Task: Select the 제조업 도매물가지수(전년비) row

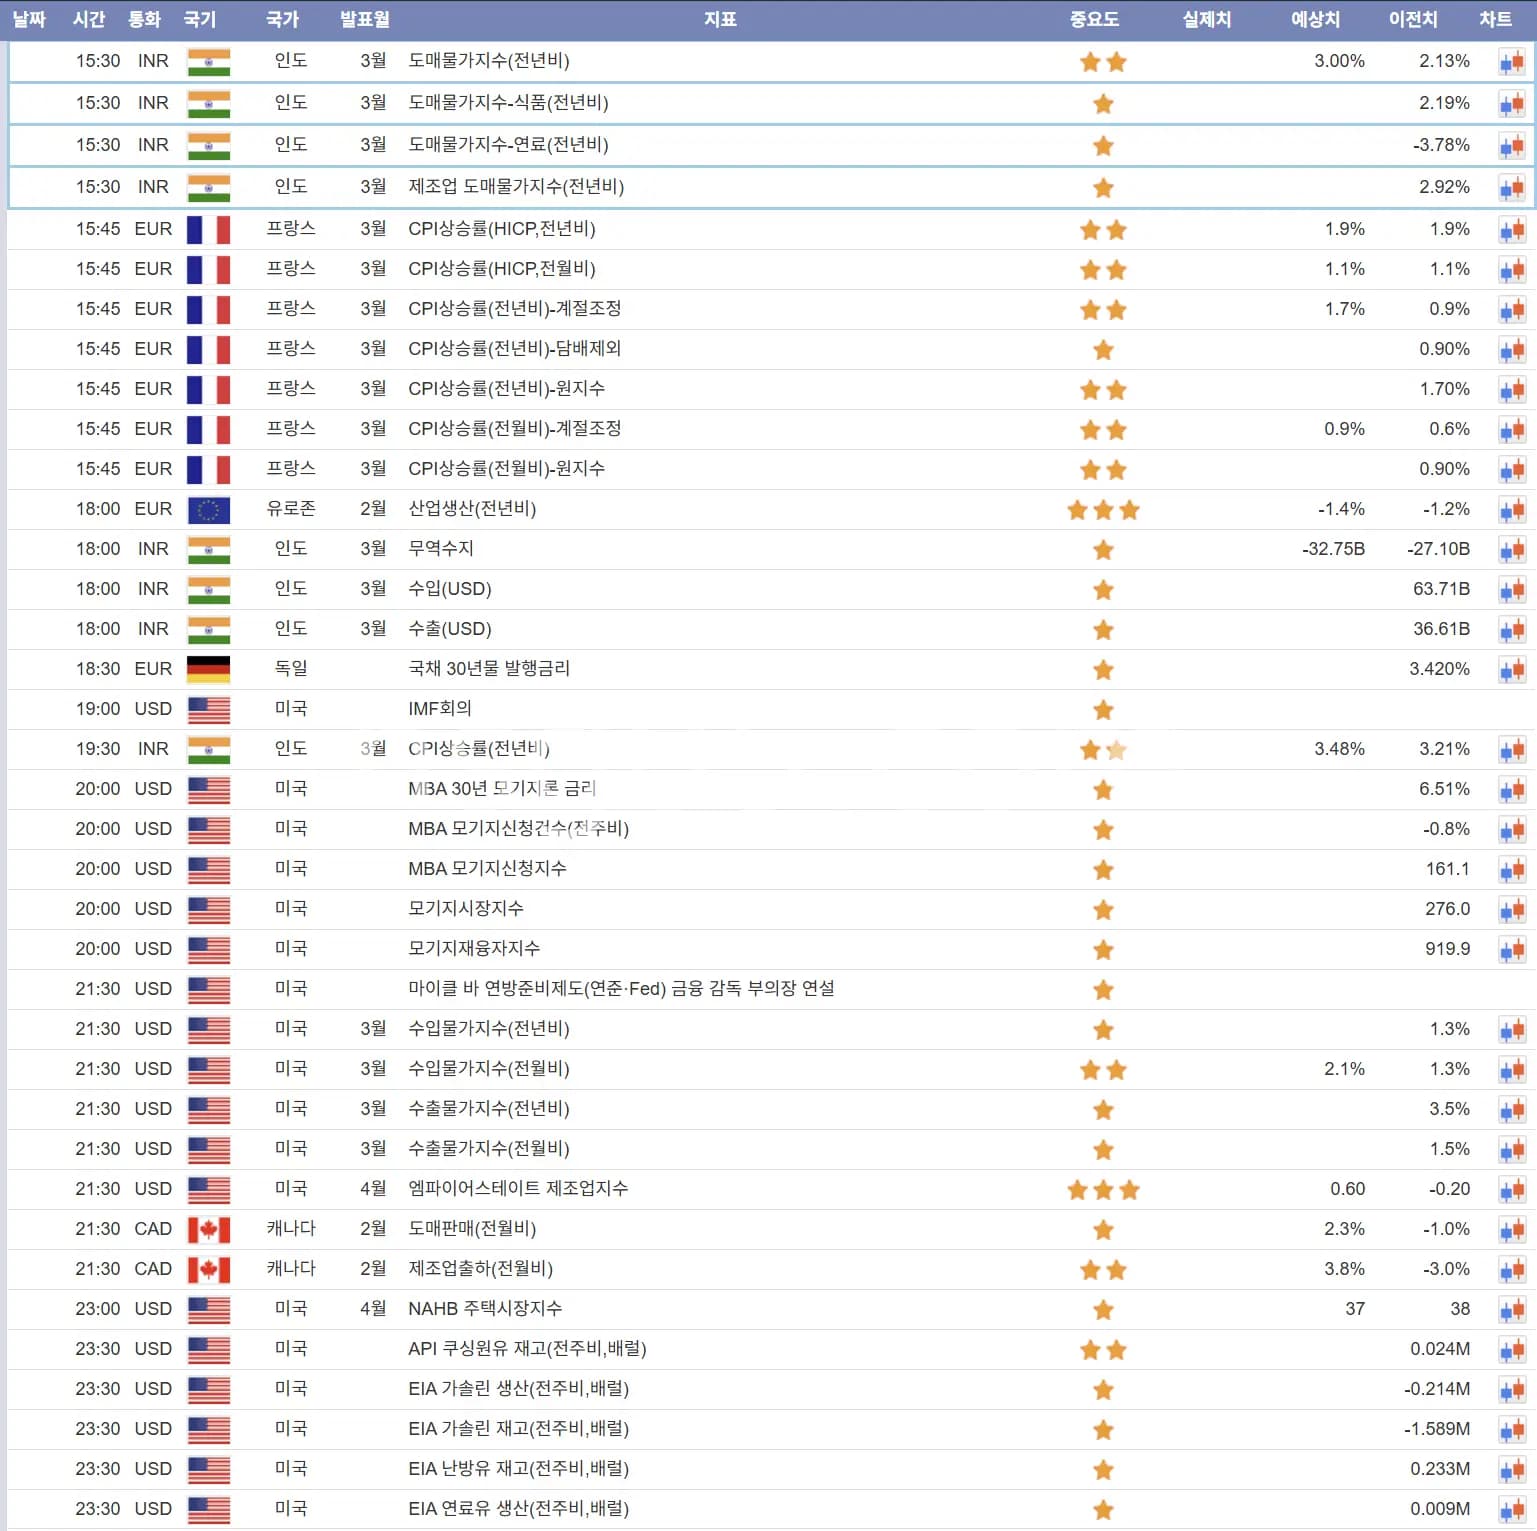Action: tap(516, 187)
